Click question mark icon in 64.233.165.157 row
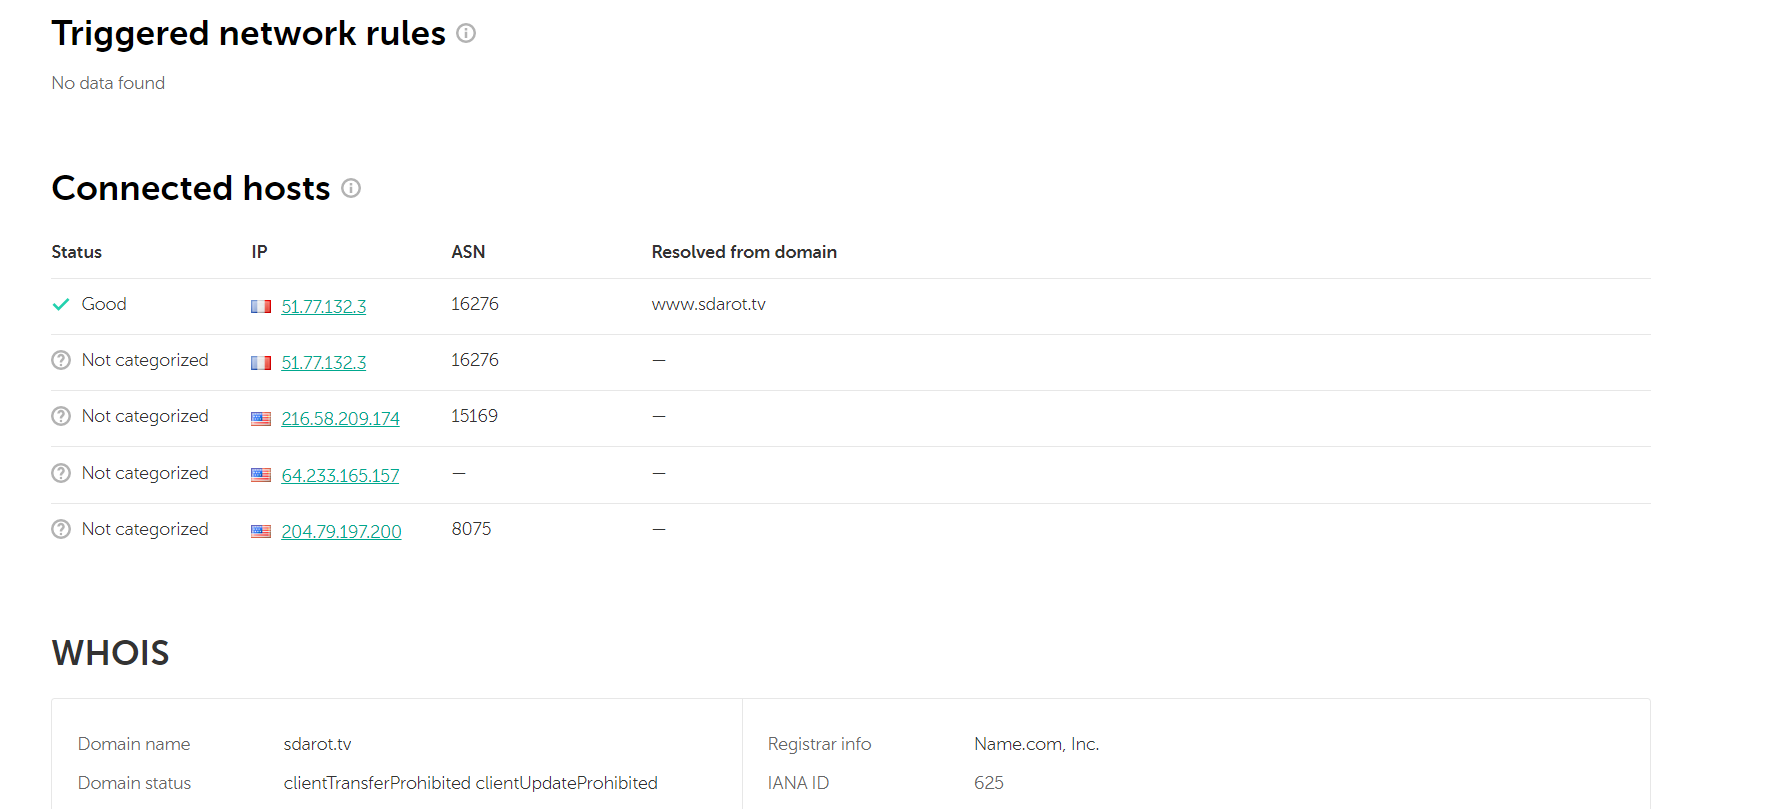The width and height of the screenshot is (1765, 809). pos(61,473)
